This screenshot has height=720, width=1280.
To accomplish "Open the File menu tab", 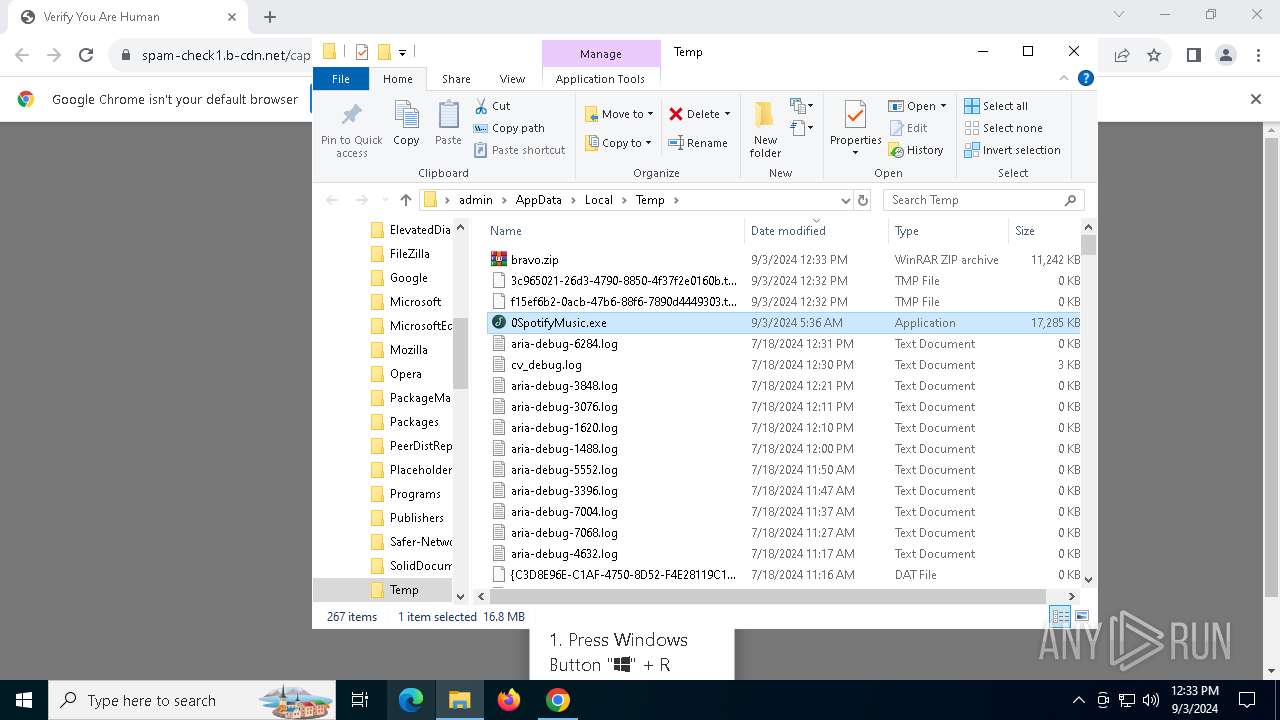I will (x=341, y=79).
